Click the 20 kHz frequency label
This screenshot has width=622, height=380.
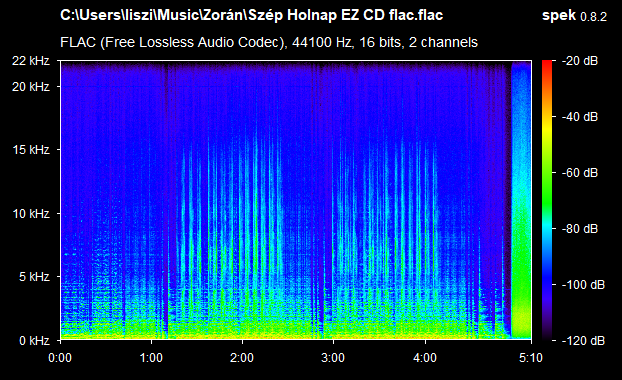click(x=31, y=86)
